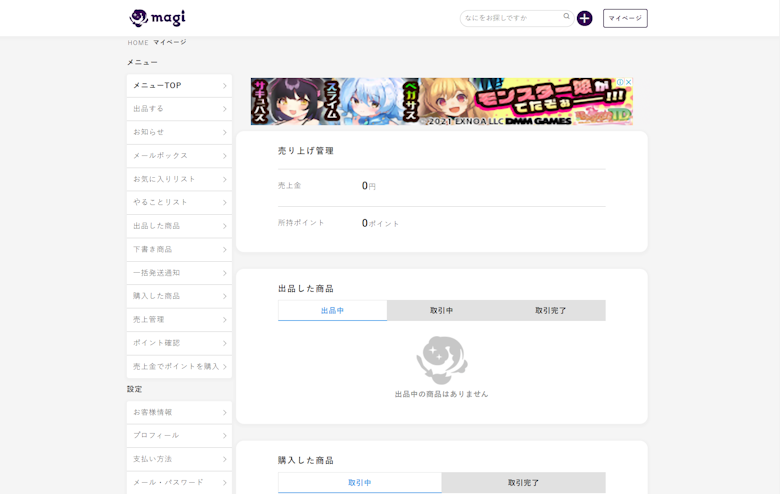Expand 下書き商品 chevron arrow
The width and height of the screenshot is (780, 494).
coord(225,249)
